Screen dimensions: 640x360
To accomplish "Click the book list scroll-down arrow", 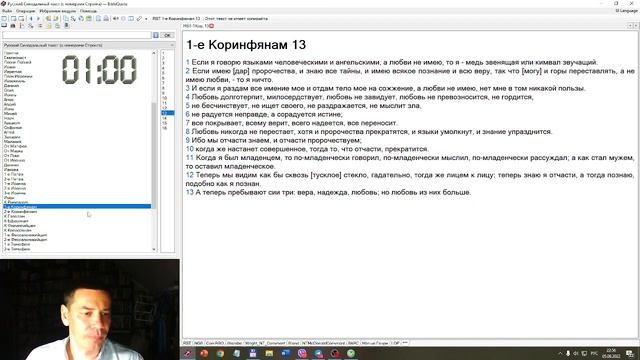I will [x=154, y=249].
